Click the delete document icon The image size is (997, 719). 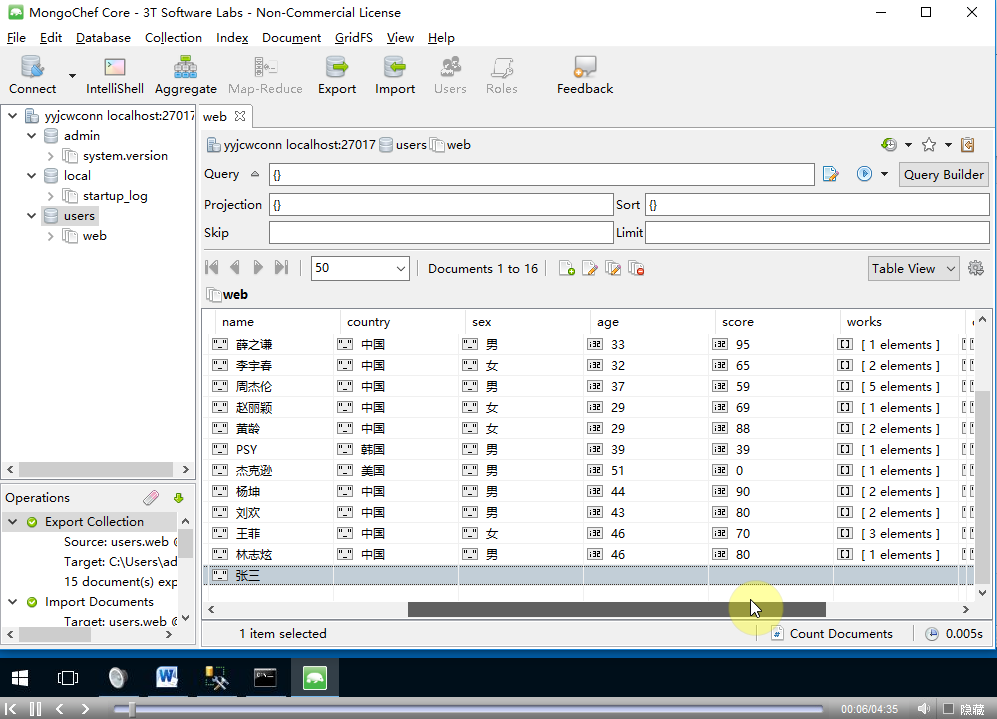point(636,268)
